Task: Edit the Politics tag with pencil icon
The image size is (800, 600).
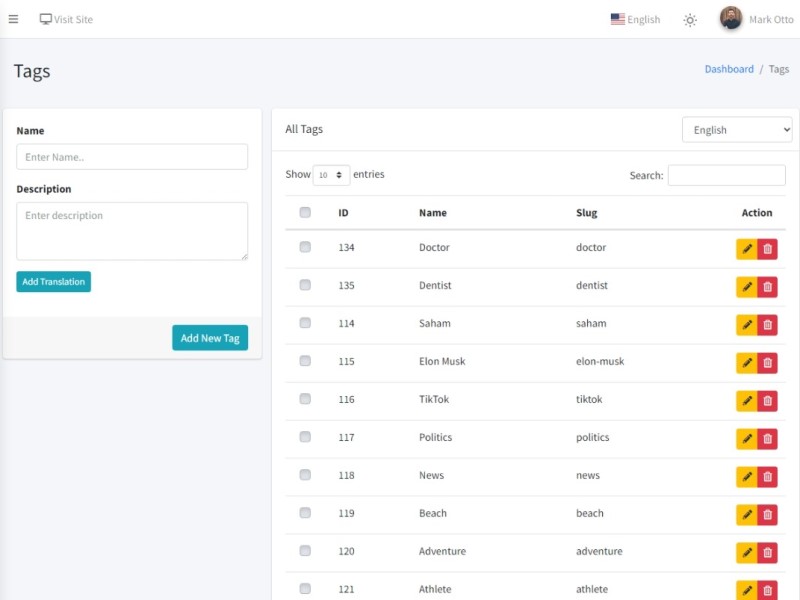Action: [746, 439]
